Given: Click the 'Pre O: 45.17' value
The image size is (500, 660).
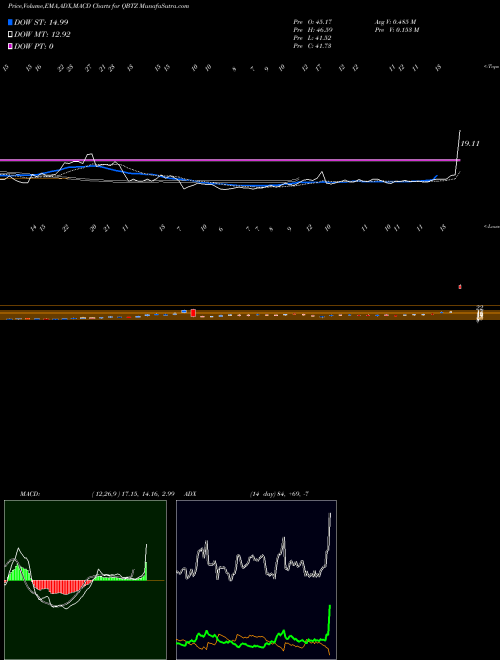Looking at the screenshot, I should (313, 21).
